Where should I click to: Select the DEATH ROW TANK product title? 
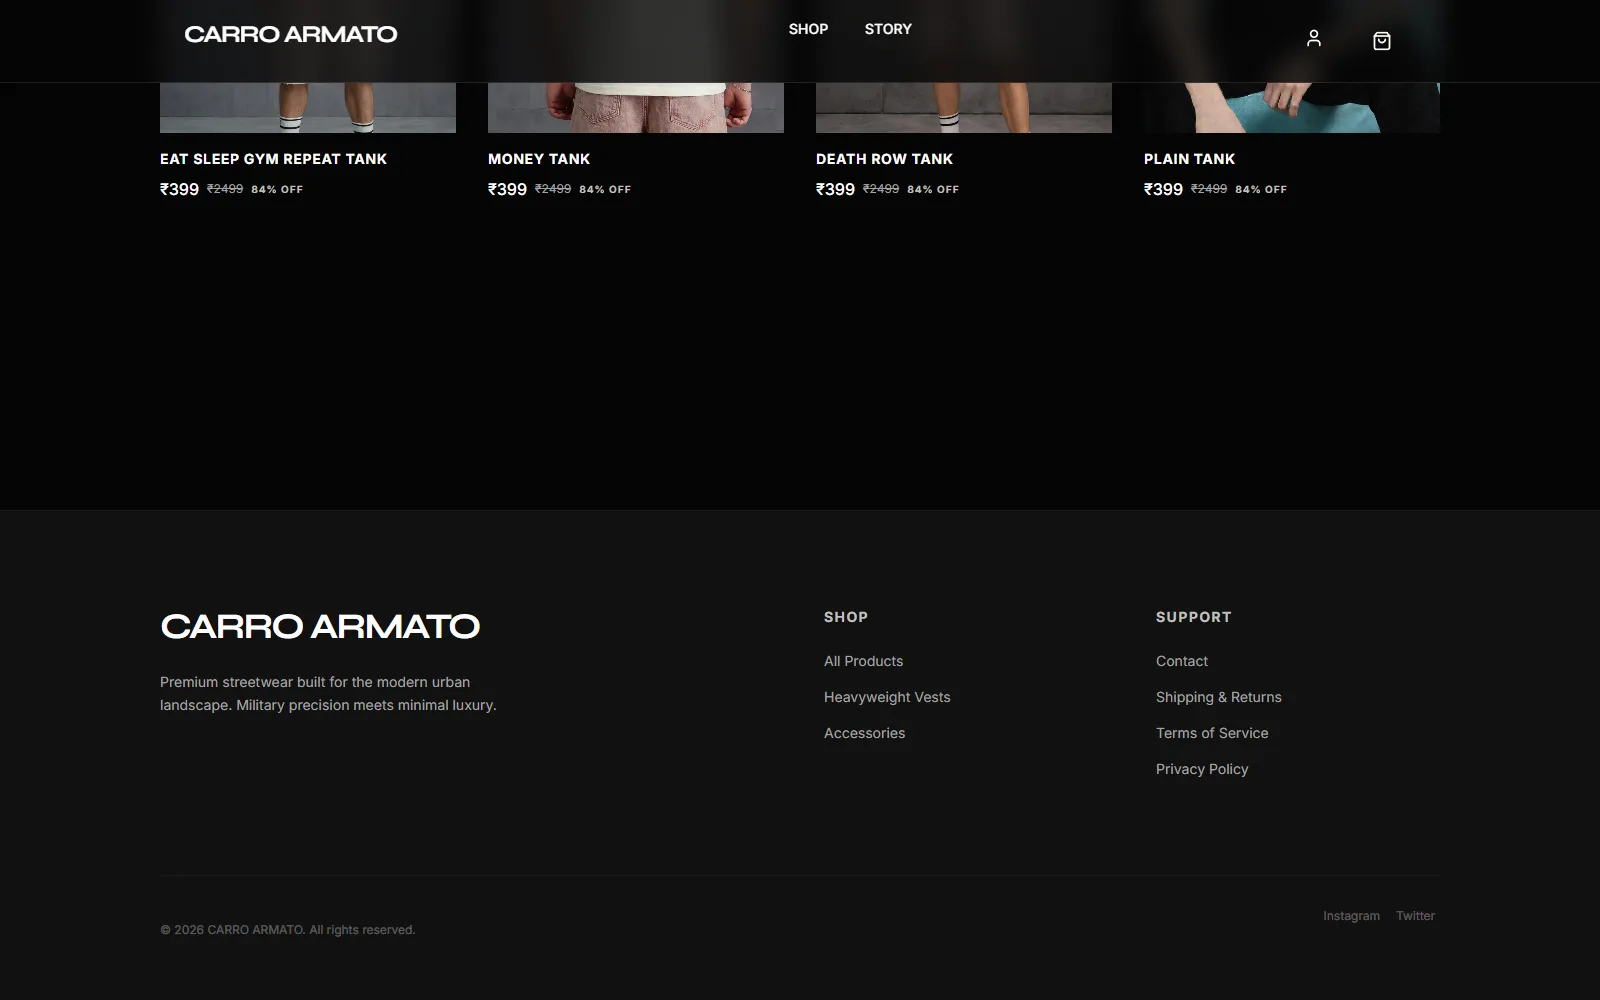click(884, 159)
